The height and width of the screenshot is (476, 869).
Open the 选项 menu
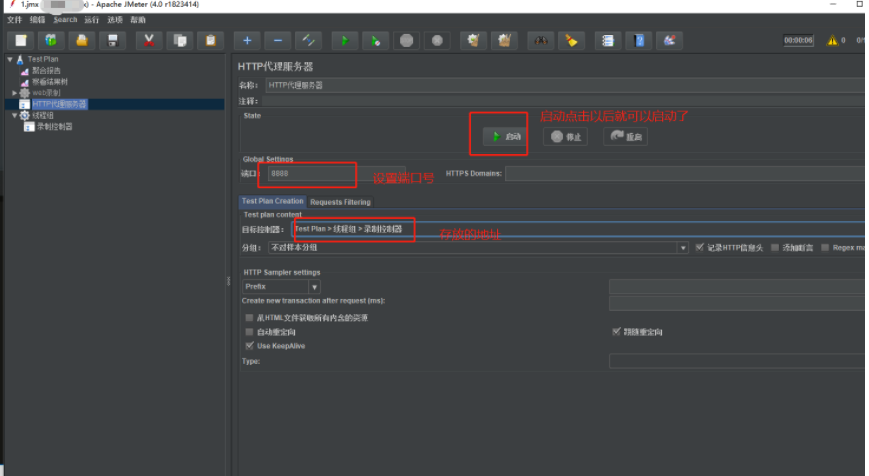[115, 20]
